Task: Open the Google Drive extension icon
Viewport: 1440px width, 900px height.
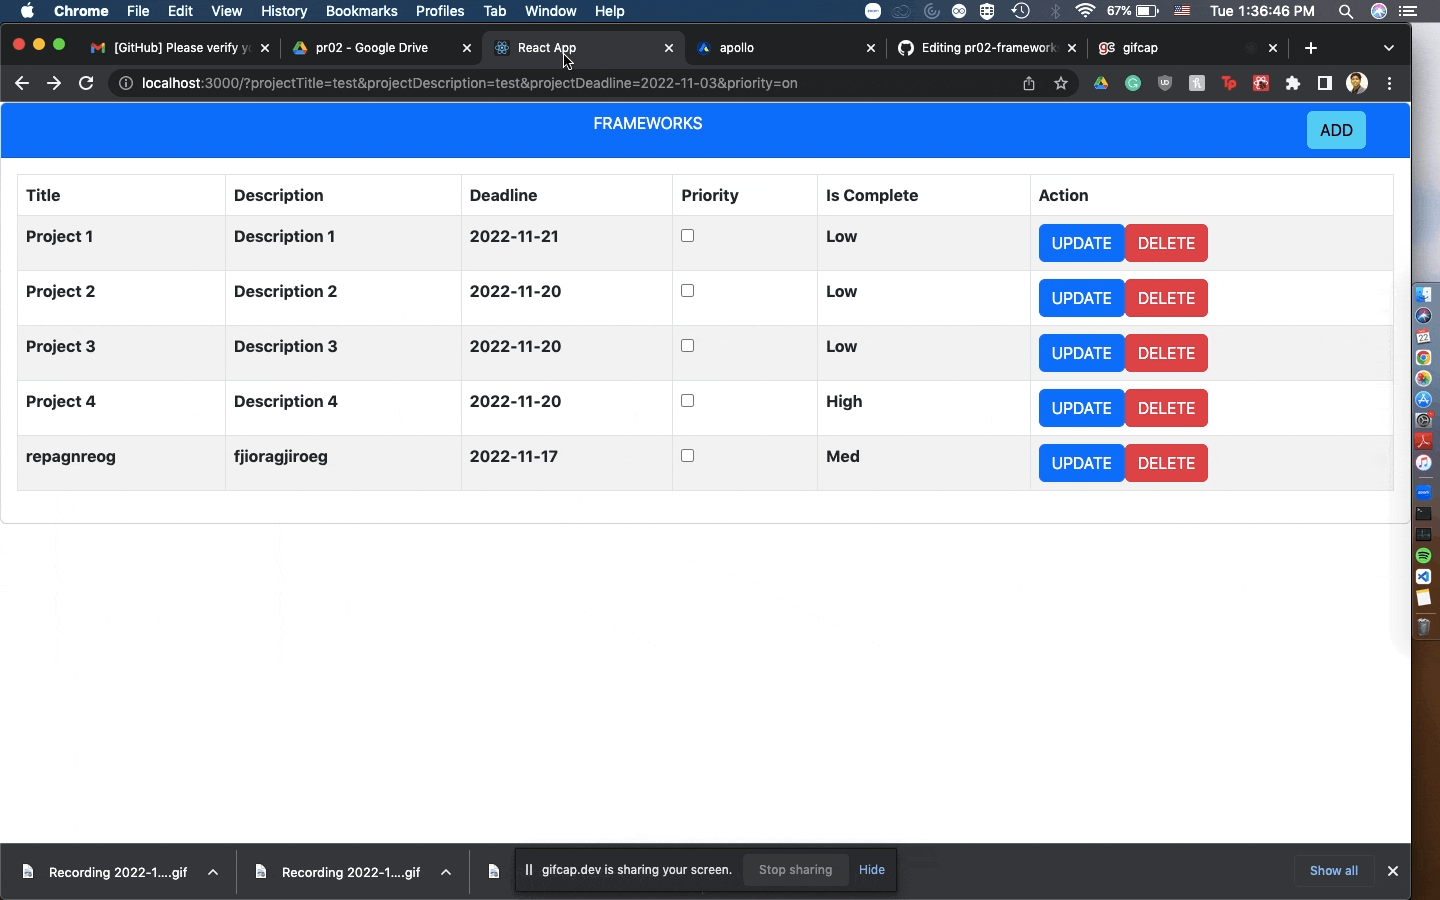Action: (x=1100, y=84)
